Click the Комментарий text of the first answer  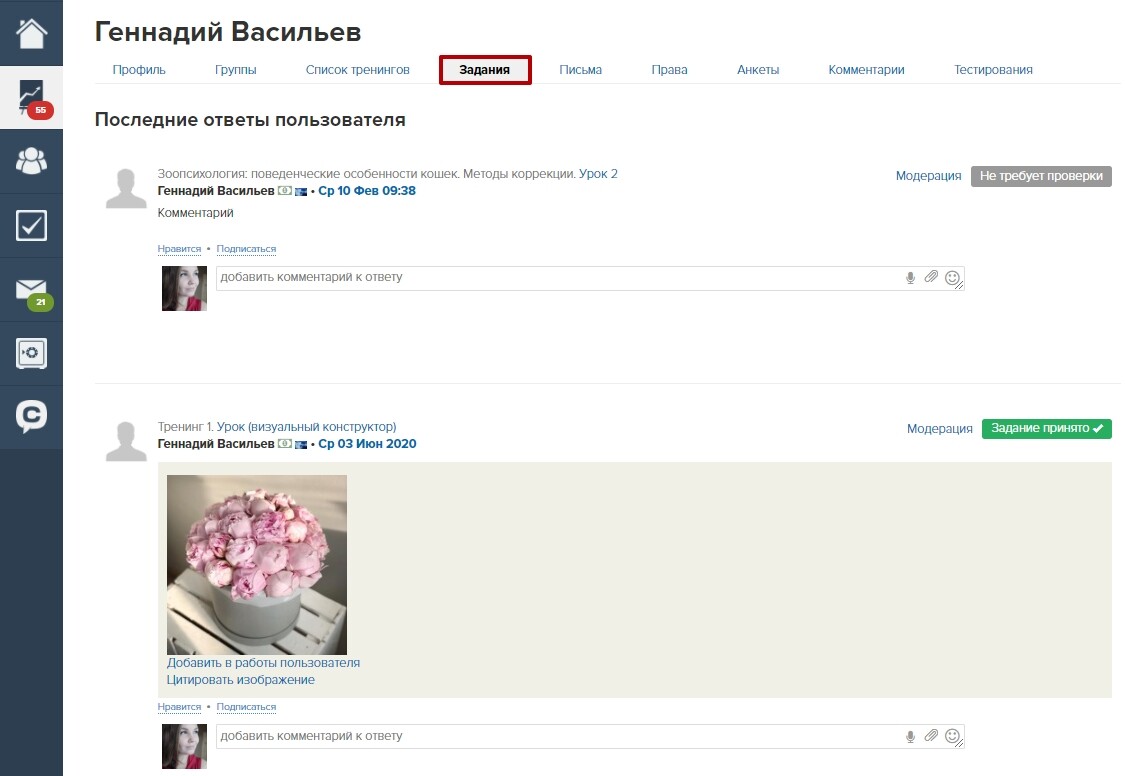click(x=195, y=213)
